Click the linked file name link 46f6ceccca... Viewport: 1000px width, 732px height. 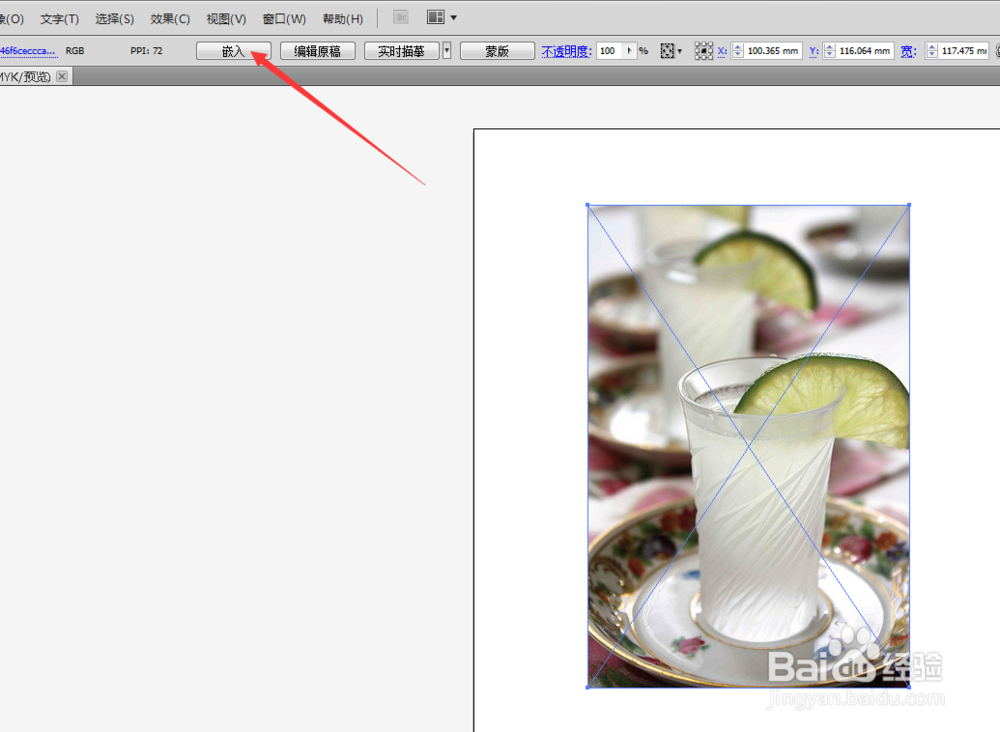28,51
